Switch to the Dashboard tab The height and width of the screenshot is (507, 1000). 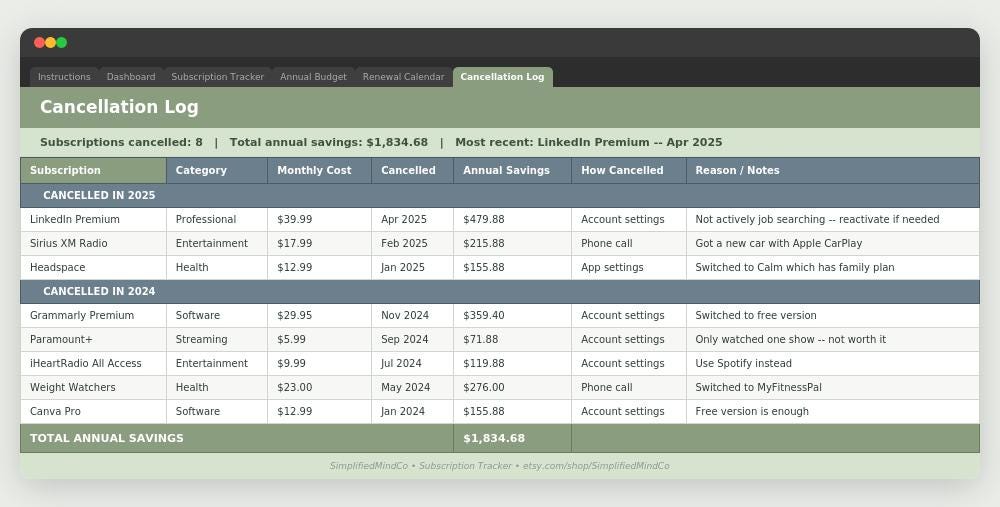[131, 77]
